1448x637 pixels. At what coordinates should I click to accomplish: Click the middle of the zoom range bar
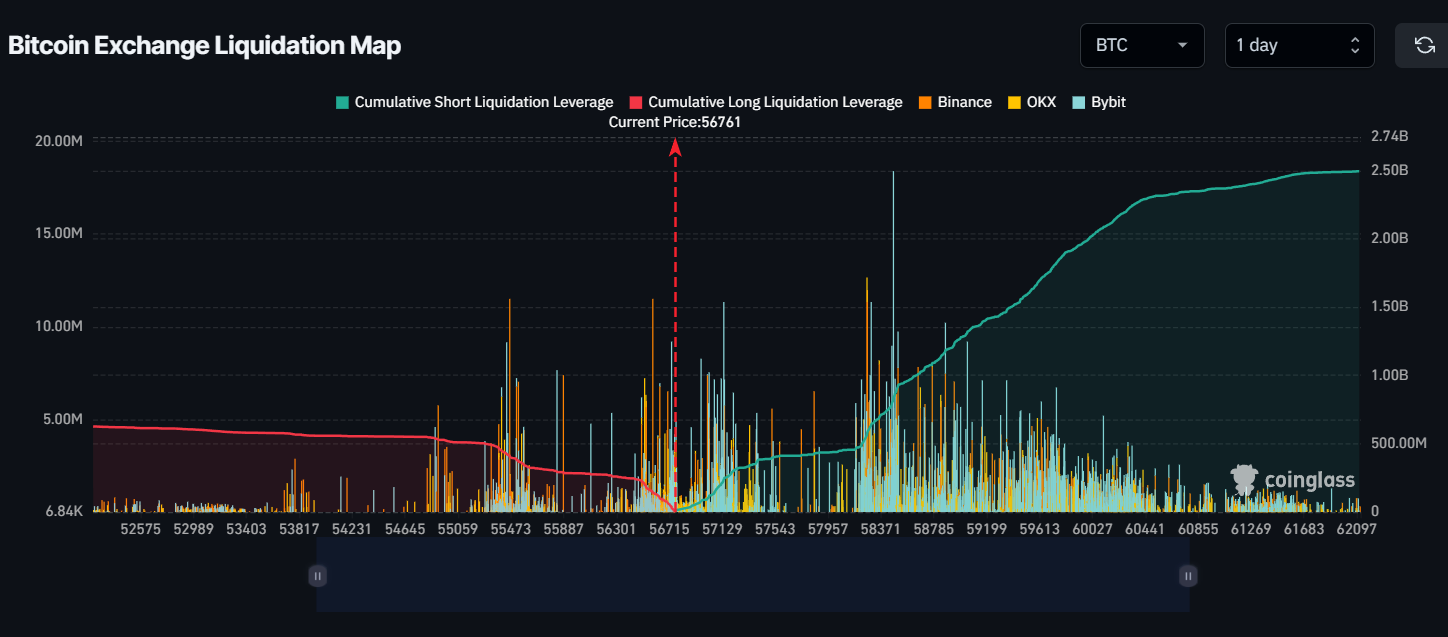752,575
